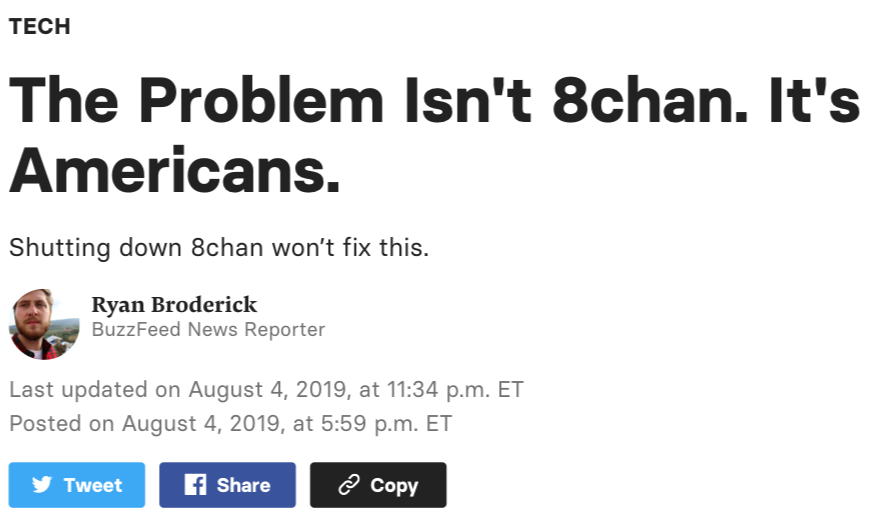Open the TECH section link
The height and width of the screenshot is (523, 874).
(40, 27)
